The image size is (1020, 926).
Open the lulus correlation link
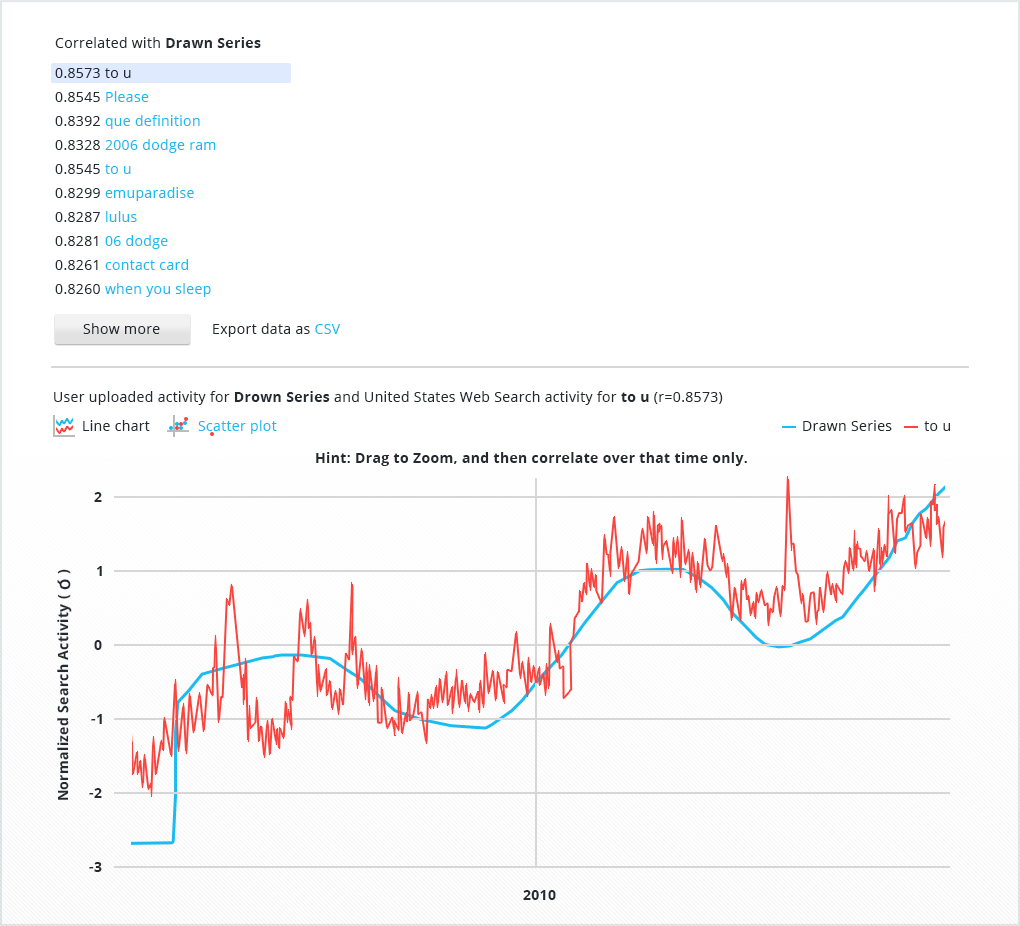(121, 217)
